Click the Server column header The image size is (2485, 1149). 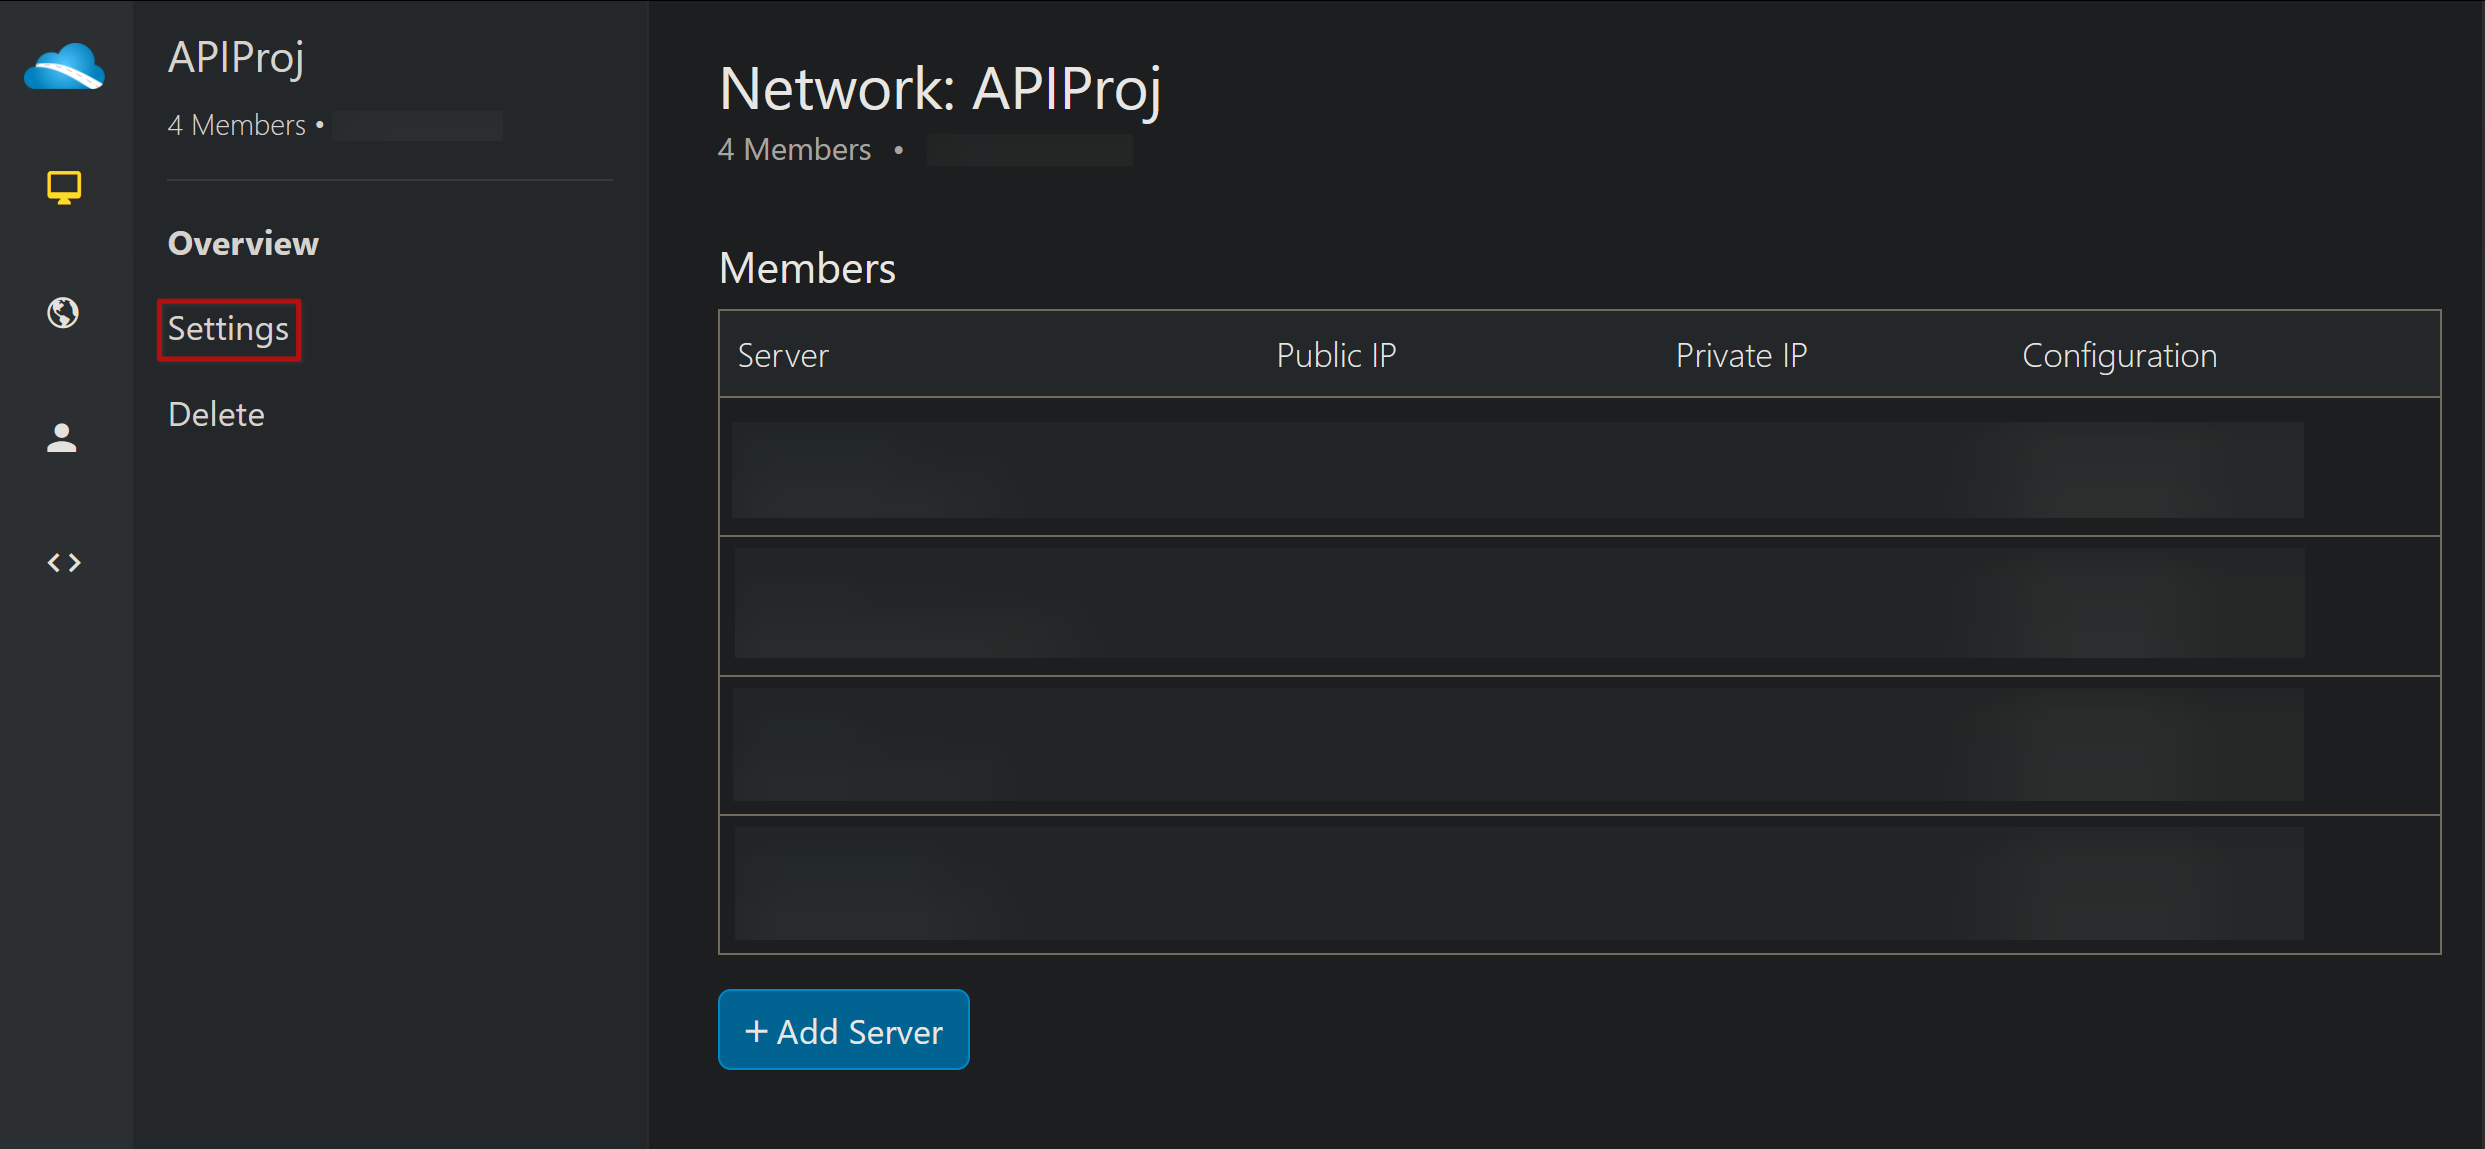[783, 355]
